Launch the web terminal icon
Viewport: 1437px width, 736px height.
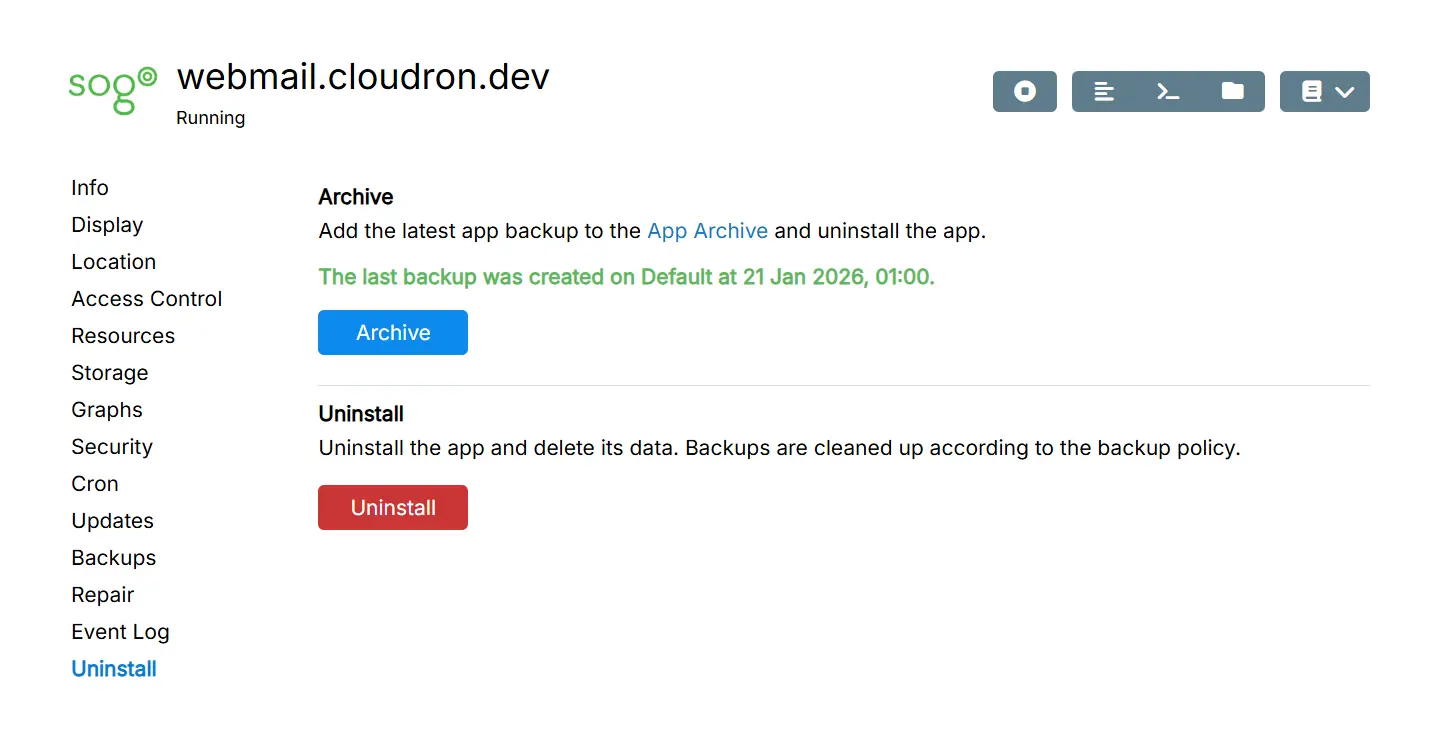click(x=1168, y=91)
